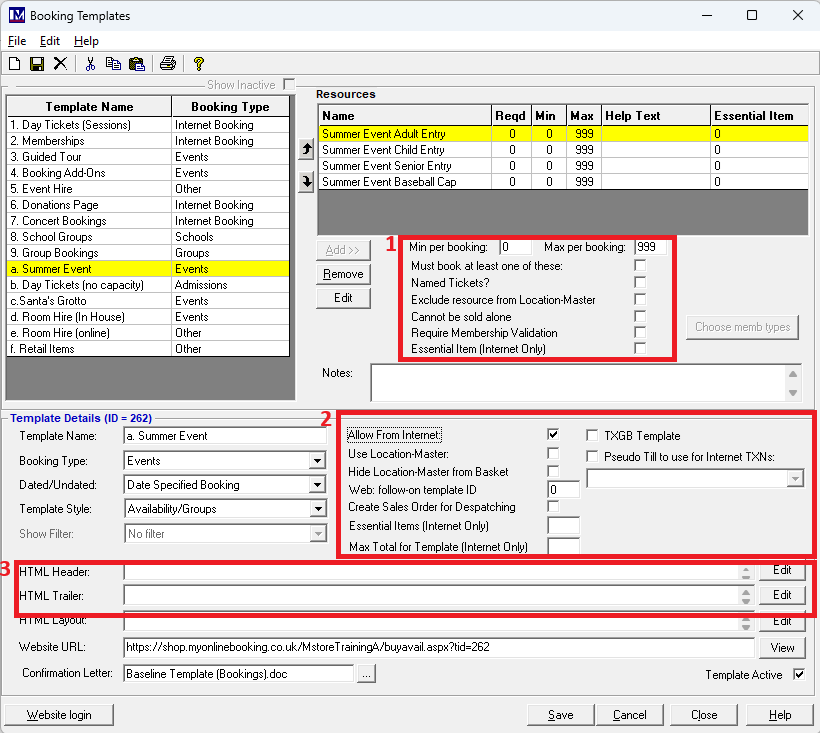Select 'Summer Event Baseball Cap' resource
The image size is (820, 733).
point(563,182)
